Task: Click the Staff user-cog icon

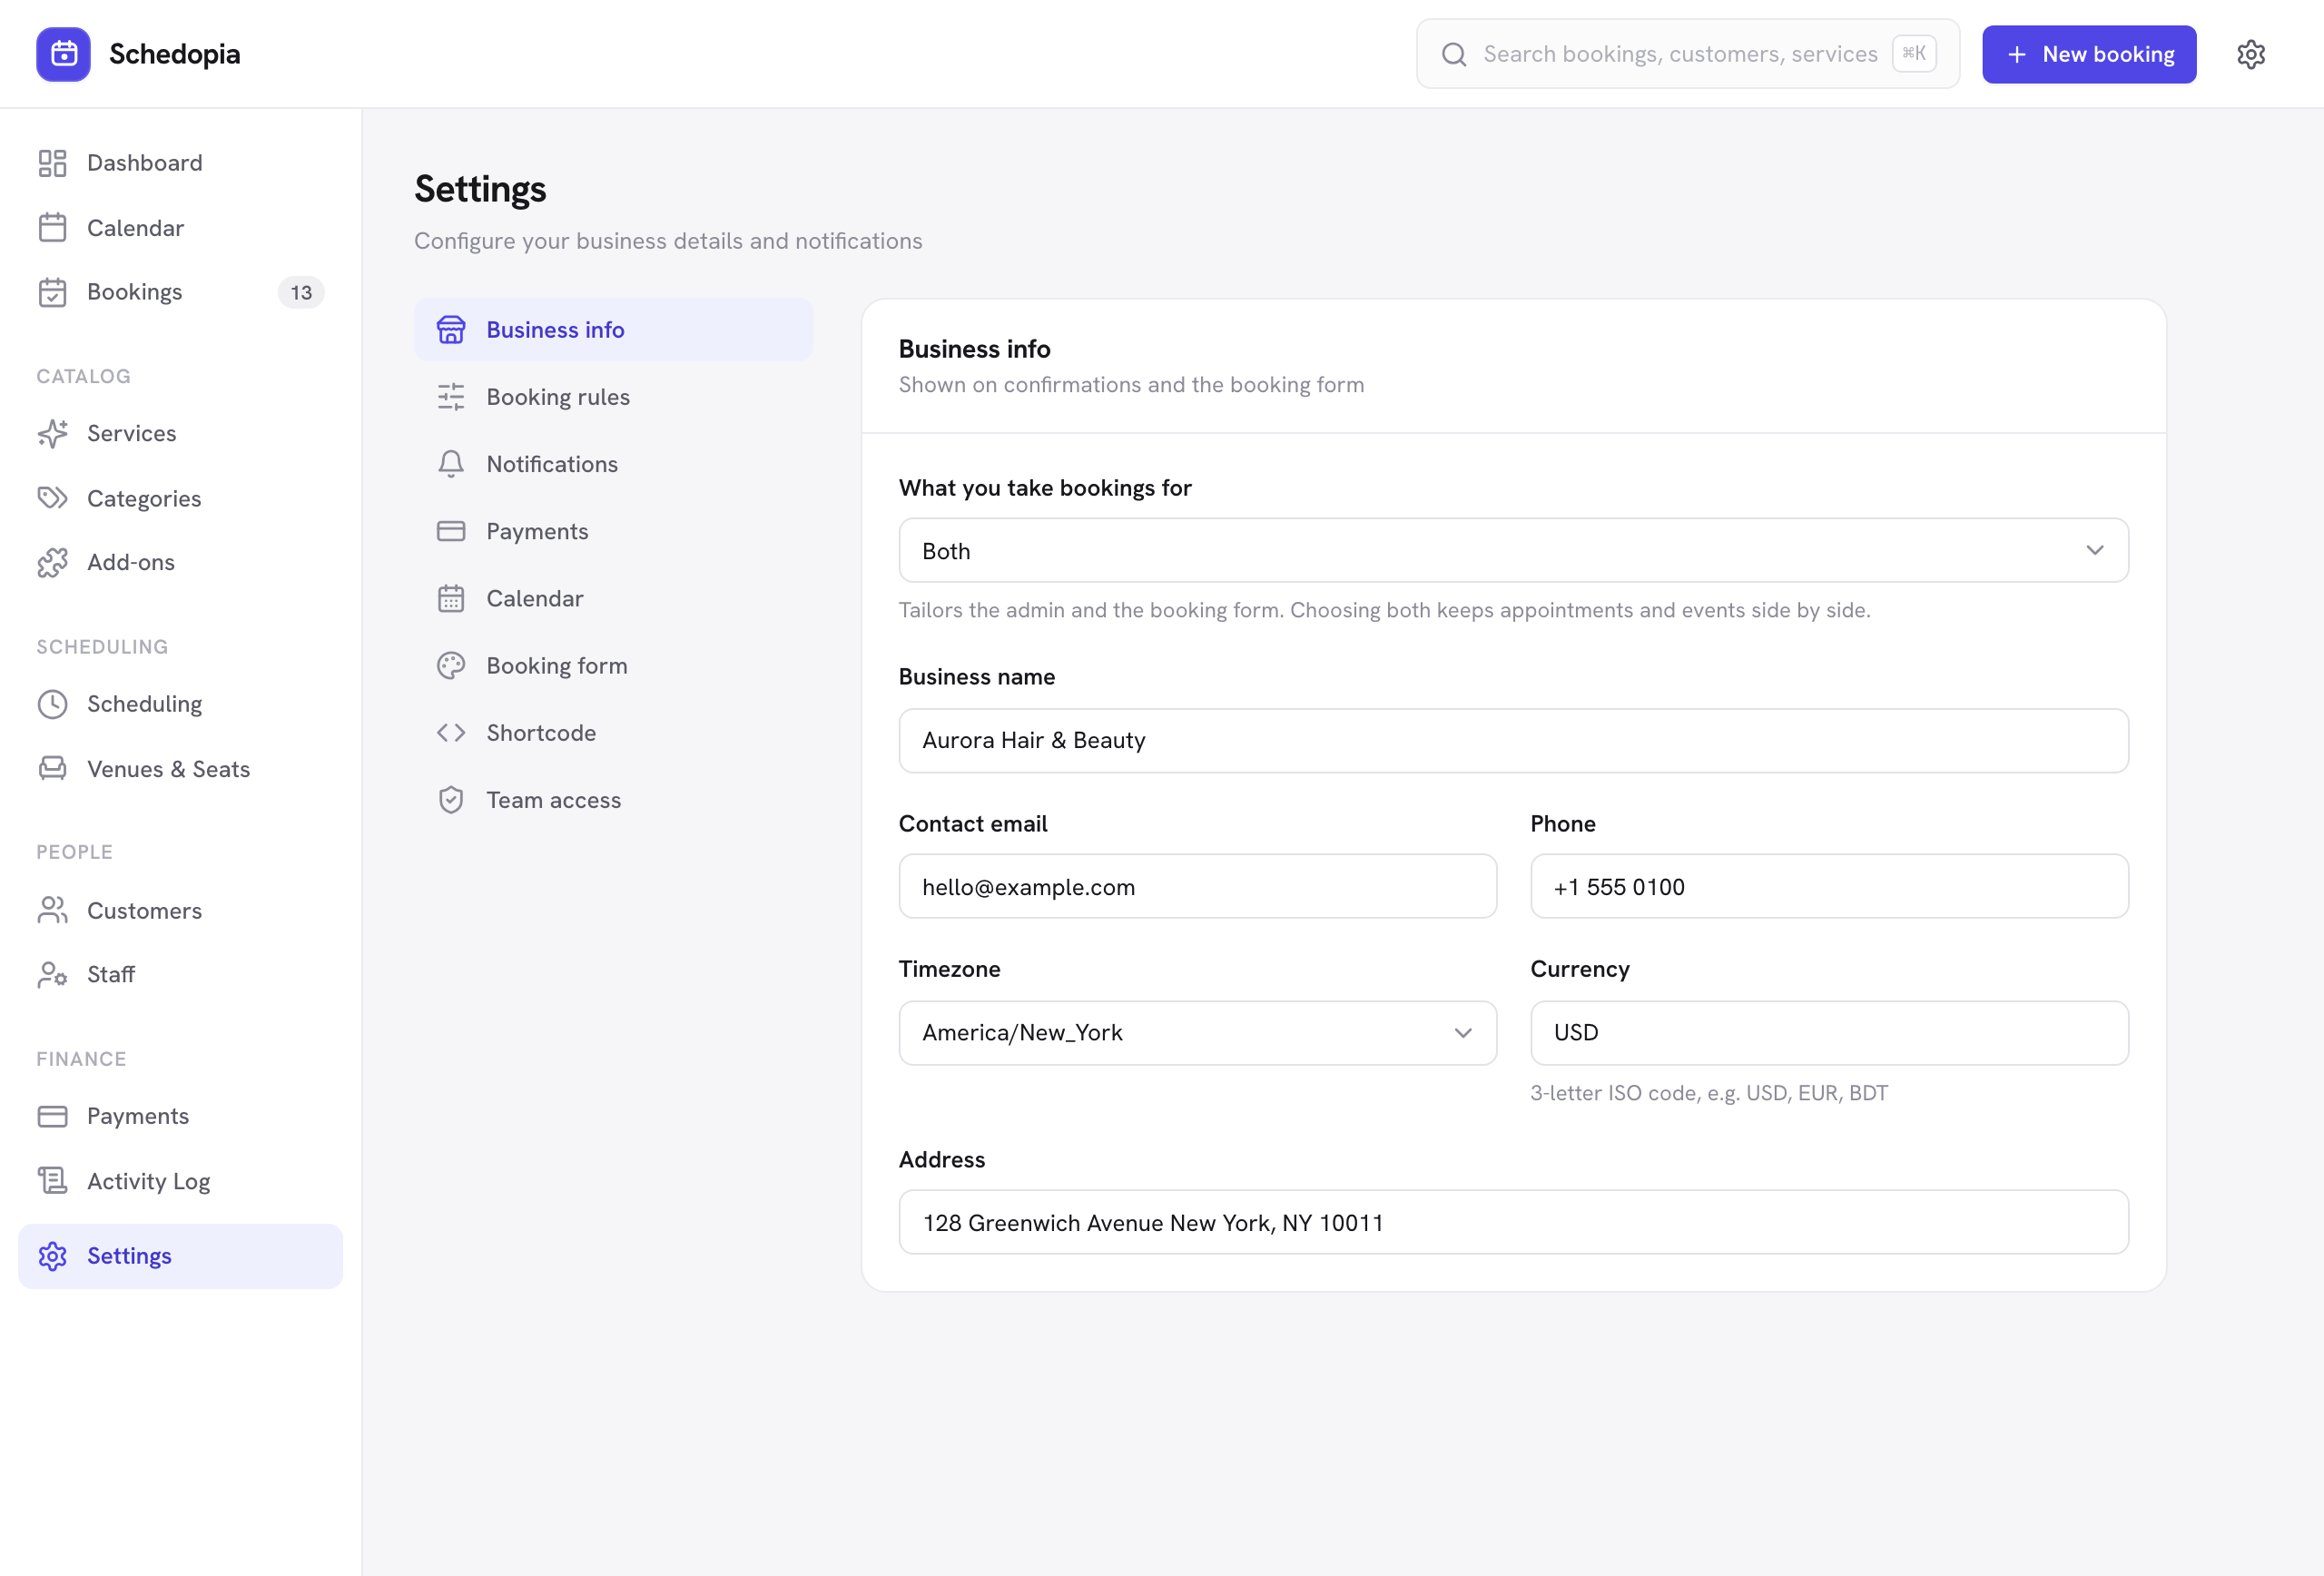Action: (x=52, y=975)
